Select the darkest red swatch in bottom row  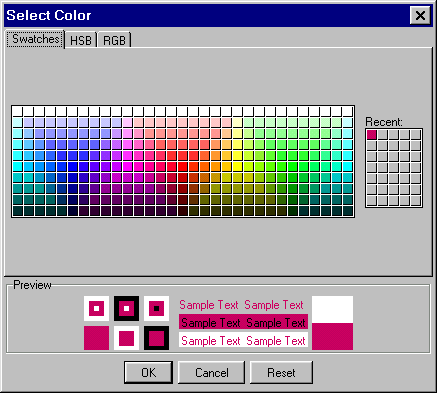(182, 210)
